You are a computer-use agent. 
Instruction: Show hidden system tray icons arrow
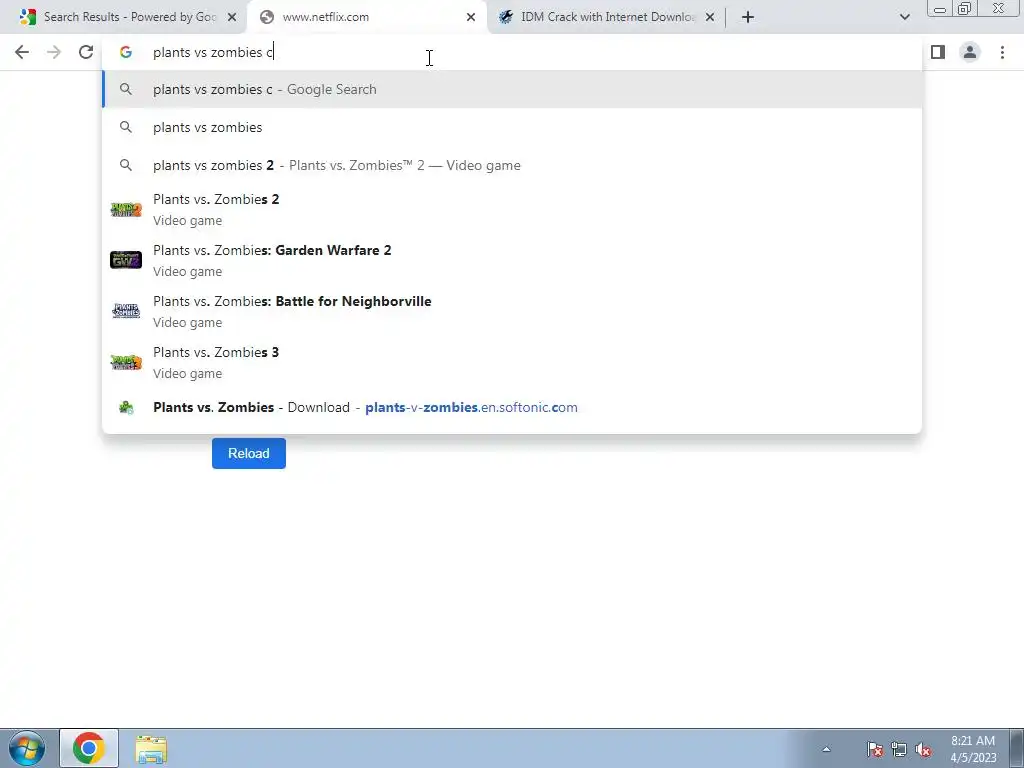[826, 749]
